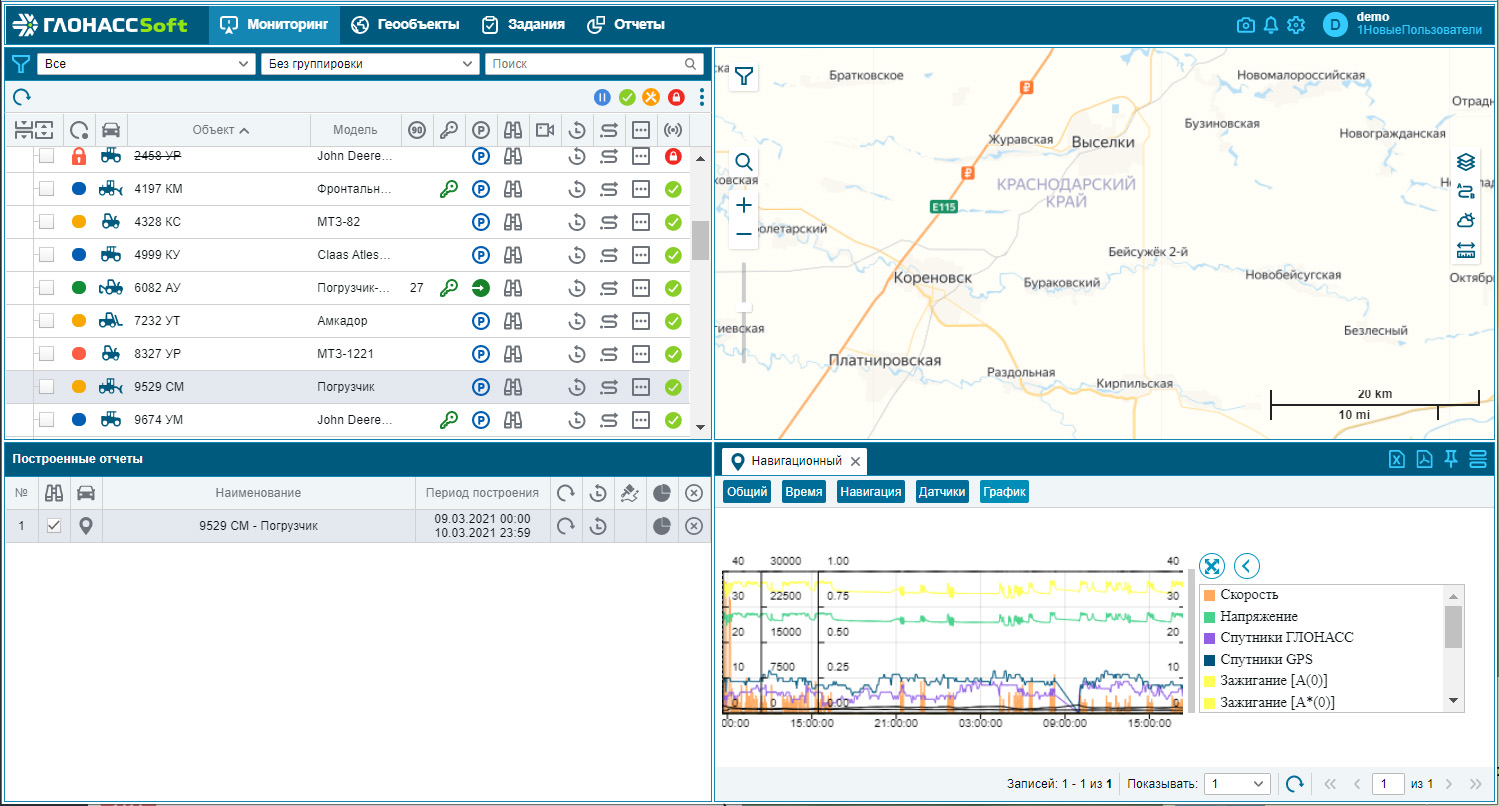Expand the 'Все' filter dropdown
1499x806 pixels.
[x=146, y=64]
